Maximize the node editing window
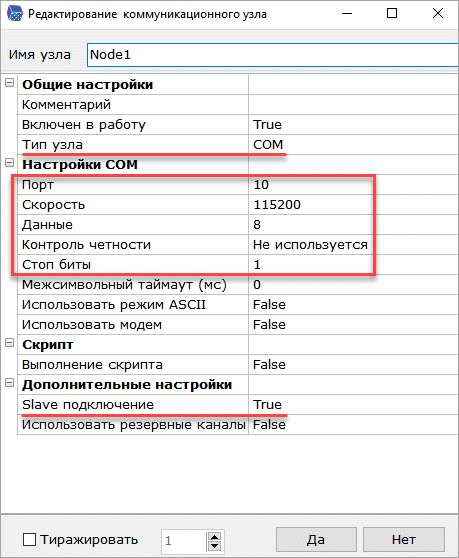This screenshot has width=459, height=558. coord(392,14)
